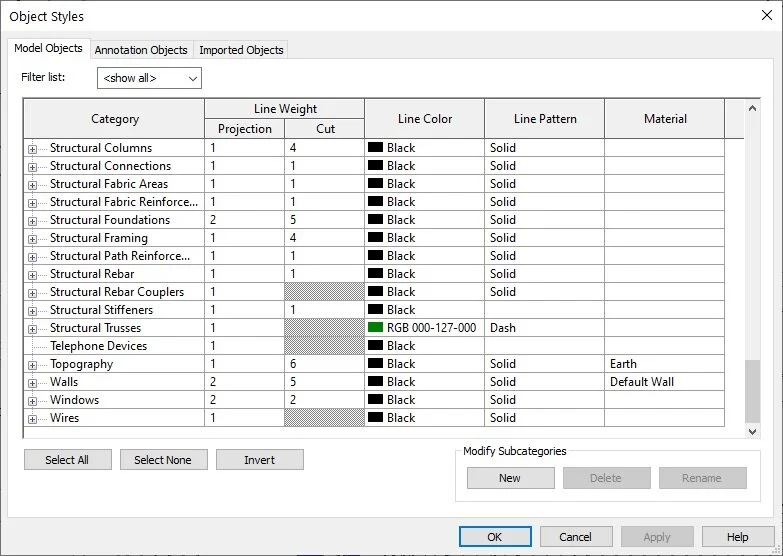Click Telephone Devices line color swatch
This screenshot has width=783, height=556.
(x=376, y=346)
